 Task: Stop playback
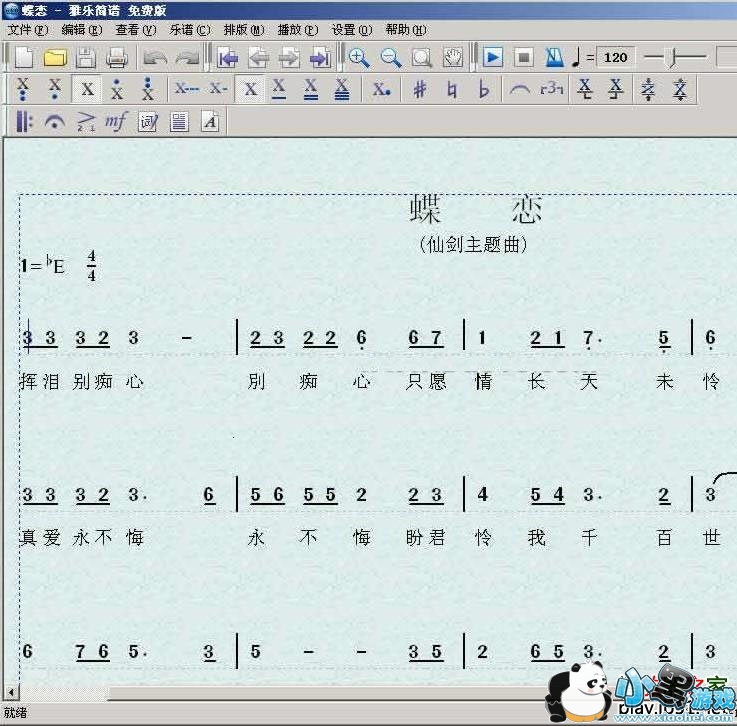524,58
